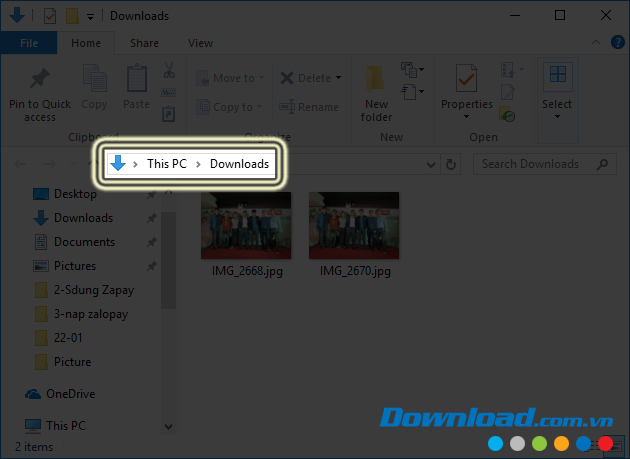Screen dimensions: 630x459
Task: Click New folder icon in title bar toolbar
Action: tap(72, 16)
